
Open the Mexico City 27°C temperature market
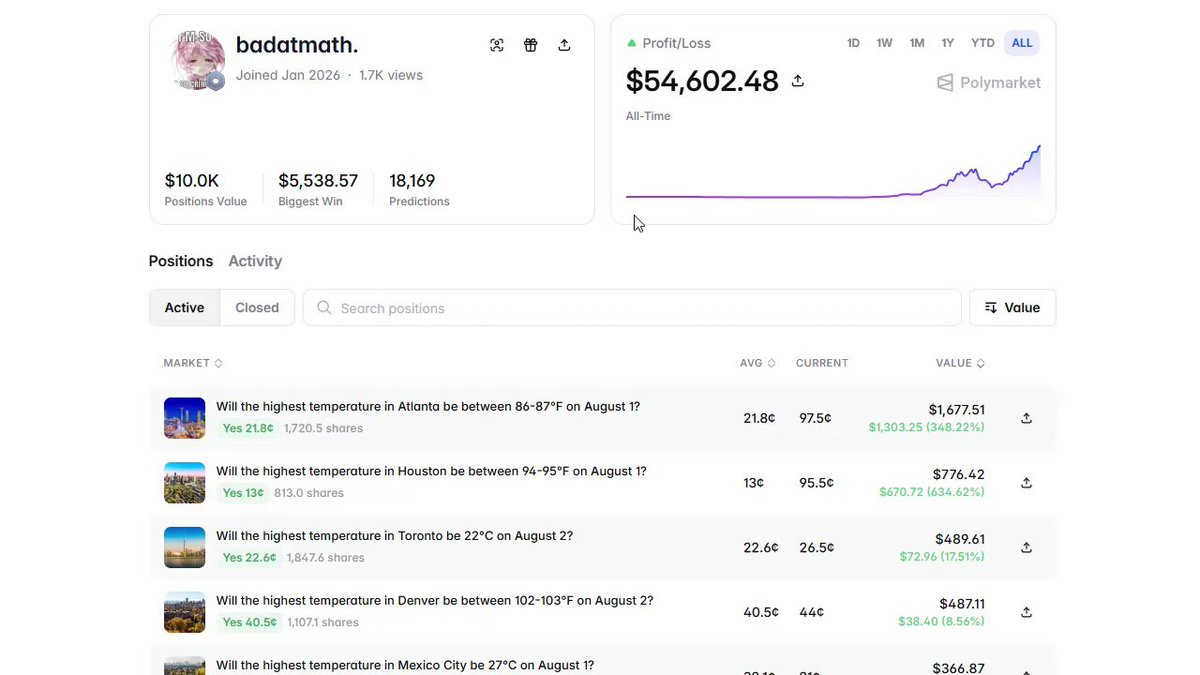click(405, 665)
